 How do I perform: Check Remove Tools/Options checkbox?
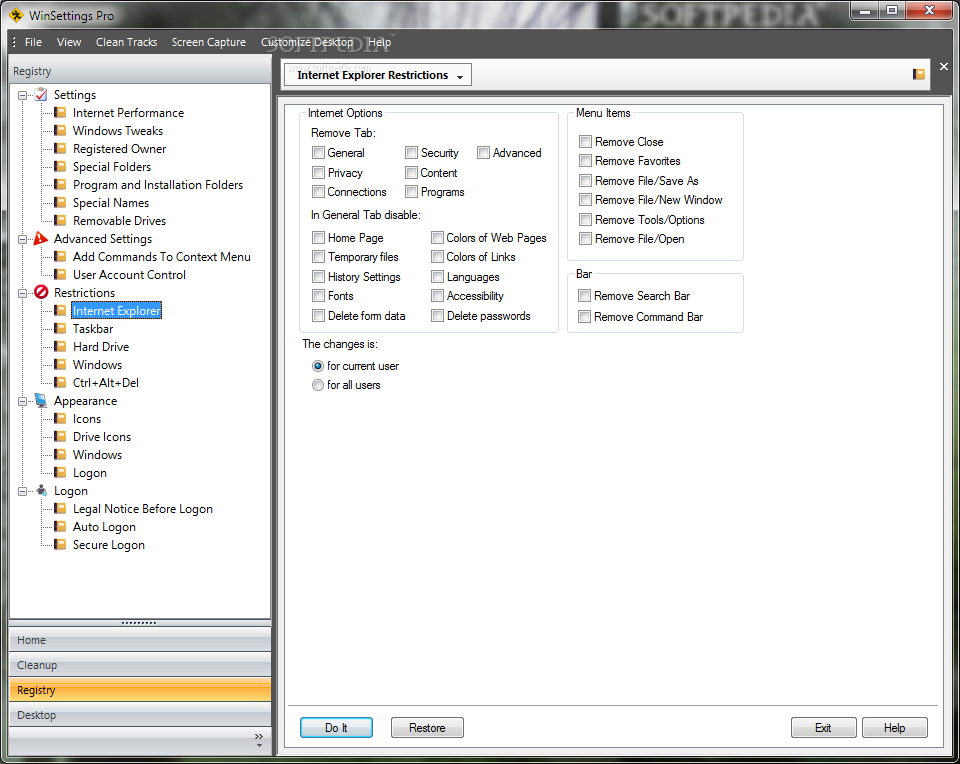(x=585, y=220)
